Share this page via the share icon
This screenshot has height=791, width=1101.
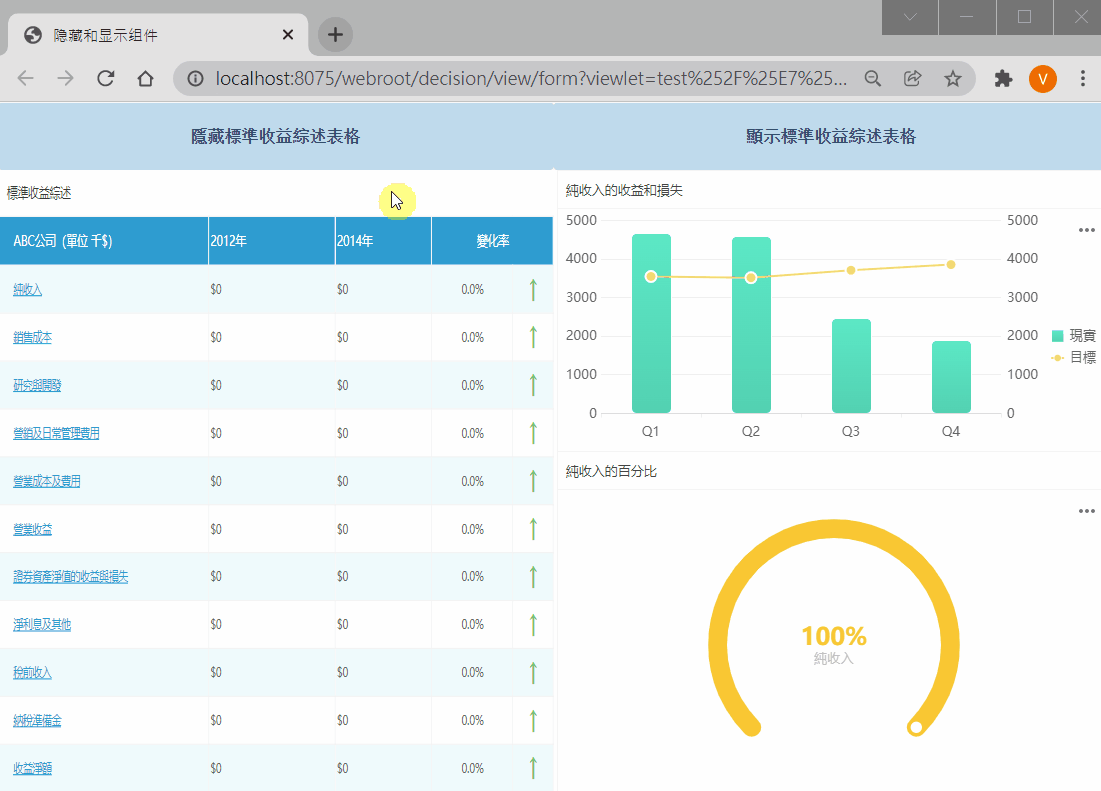click(912, 78)
